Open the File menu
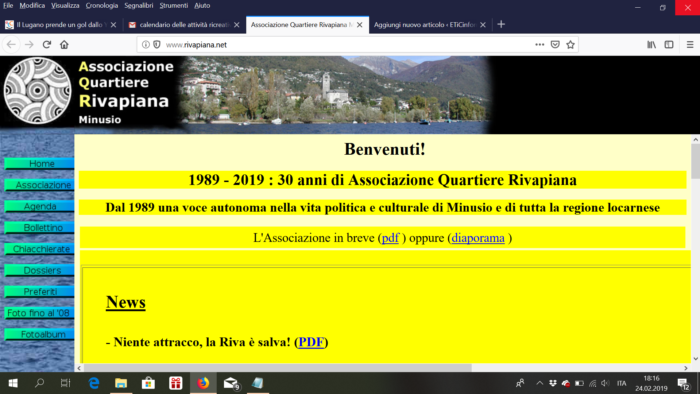This screenshot has height=394, width=700. click(x=8, y=5)
